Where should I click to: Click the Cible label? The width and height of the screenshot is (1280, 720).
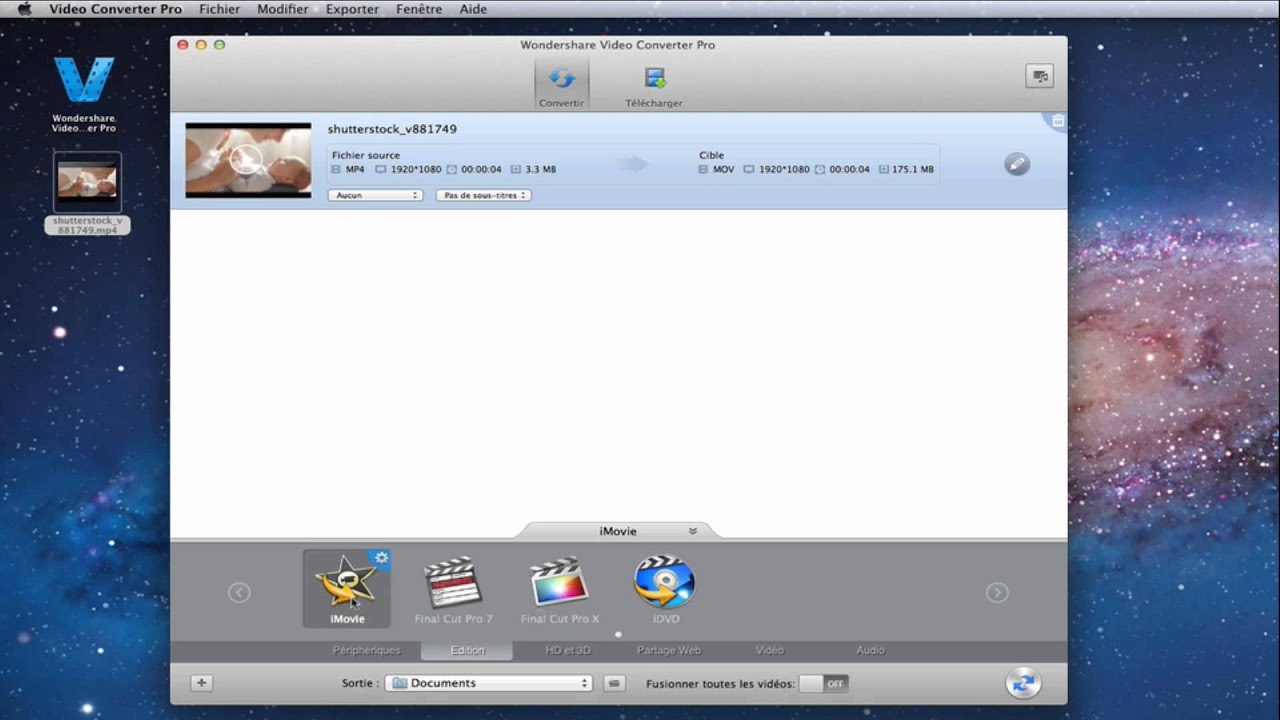(x=711, y=155)
